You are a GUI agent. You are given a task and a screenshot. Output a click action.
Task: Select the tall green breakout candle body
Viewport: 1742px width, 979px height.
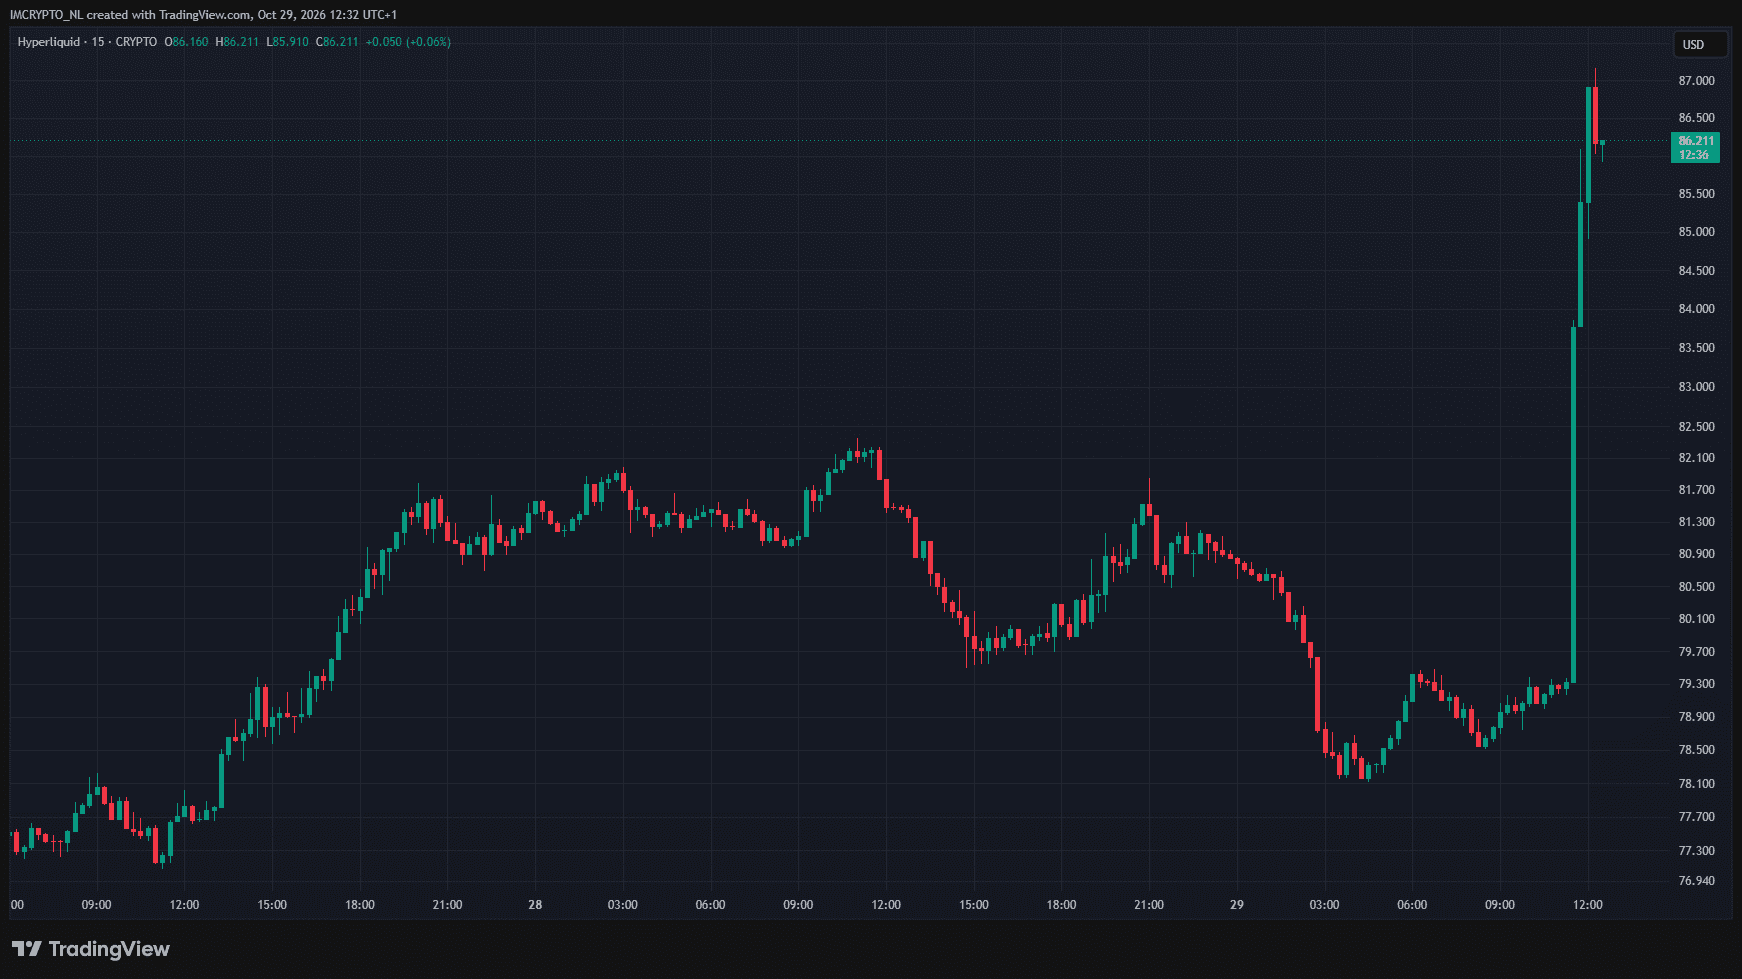tap(1573, 505)
